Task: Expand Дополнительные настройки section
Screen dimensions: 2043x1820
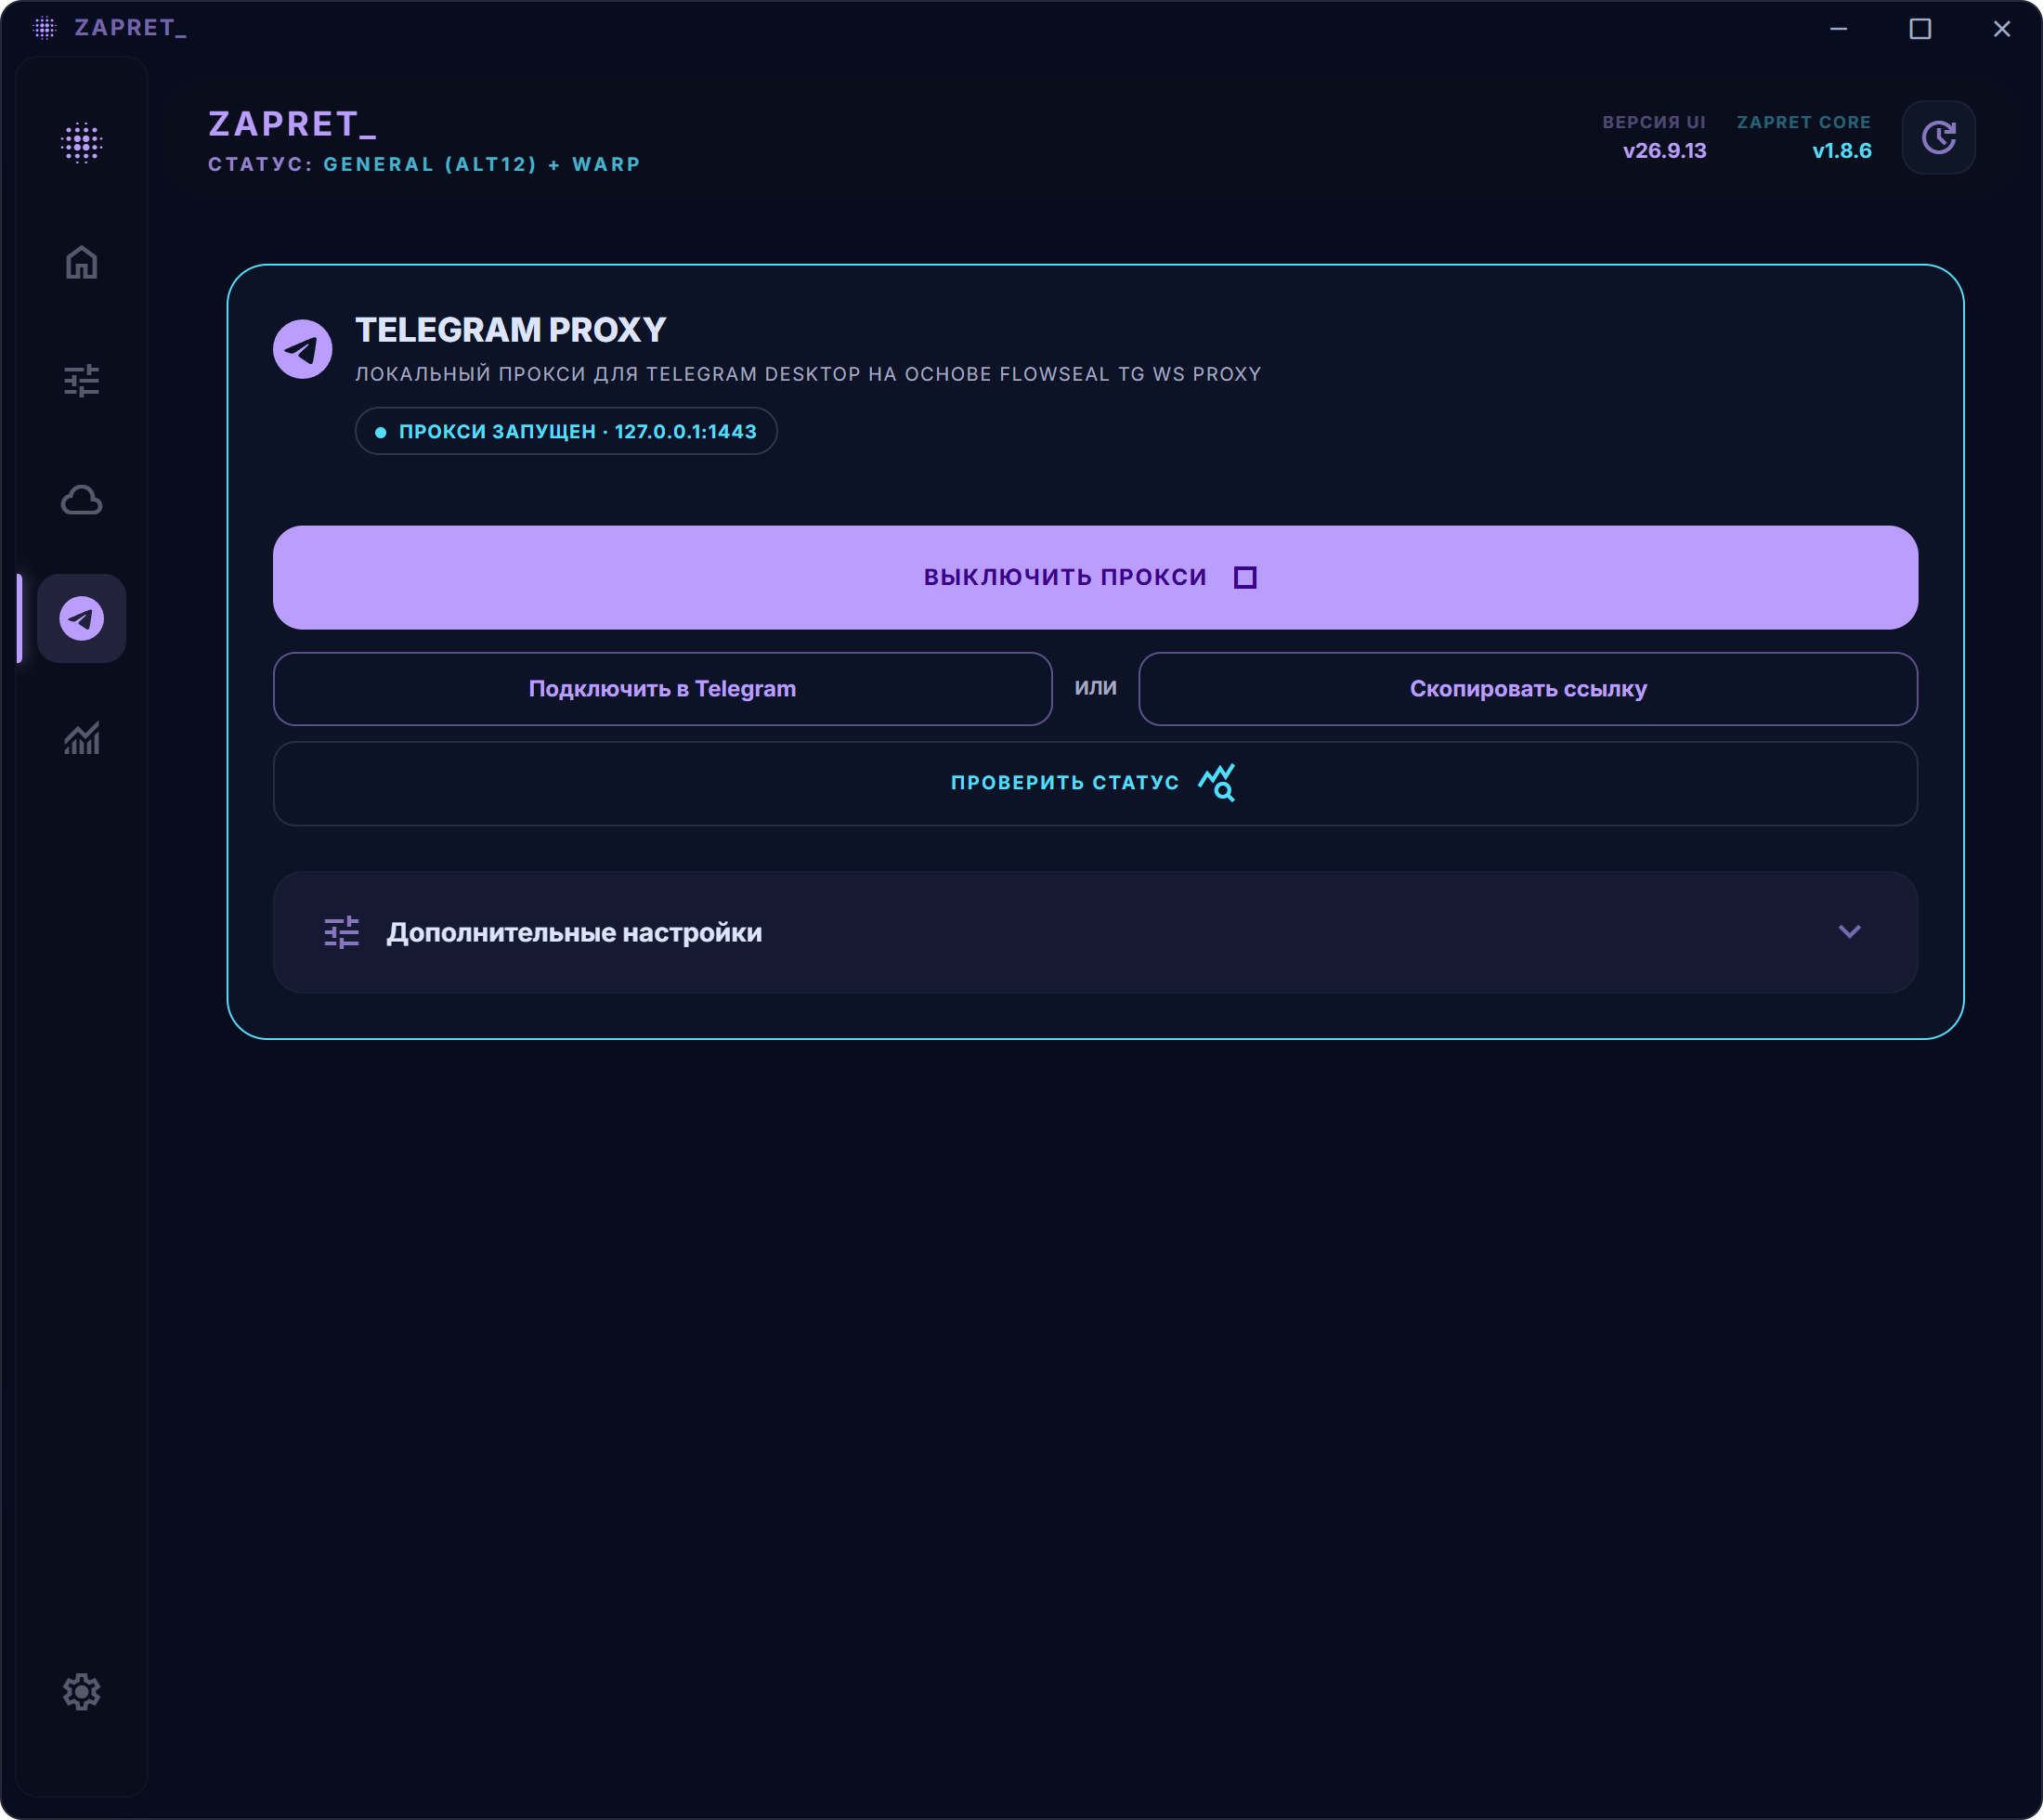Action: (x=1095, y=933)
